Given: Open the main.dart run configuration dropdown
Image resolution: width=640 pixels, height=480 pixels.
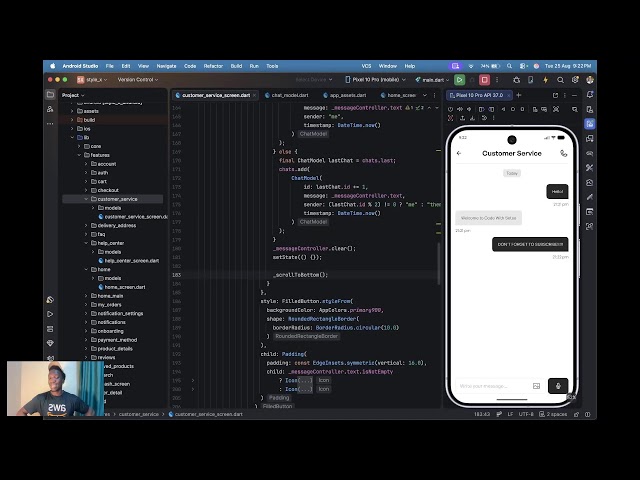Looking at the screenshot, I should 432,80.
